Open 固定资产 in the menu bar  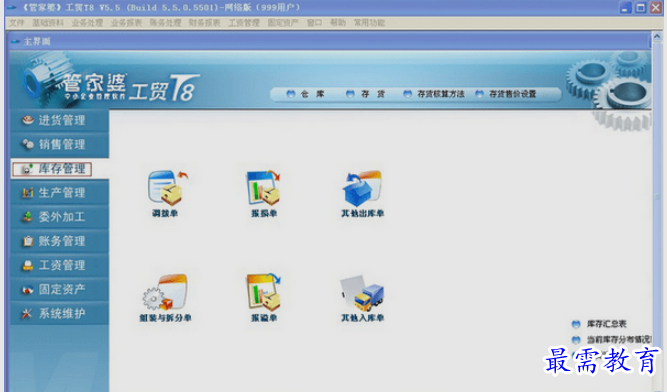coord(283,23)
